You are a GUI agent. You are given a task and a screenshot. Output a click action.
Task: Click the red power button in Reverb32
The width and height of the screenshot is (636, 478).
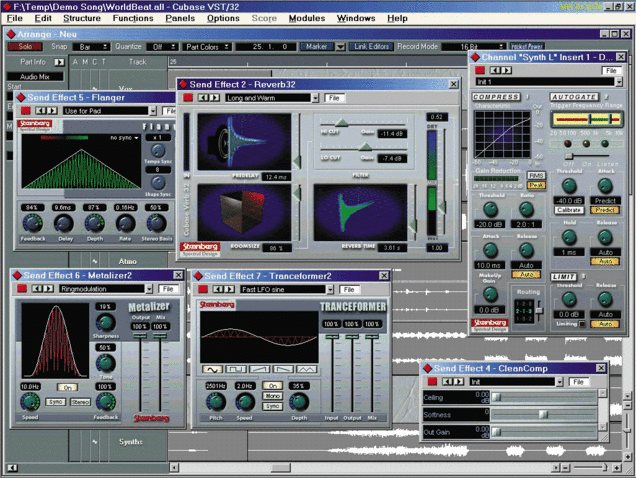[187, 98]
